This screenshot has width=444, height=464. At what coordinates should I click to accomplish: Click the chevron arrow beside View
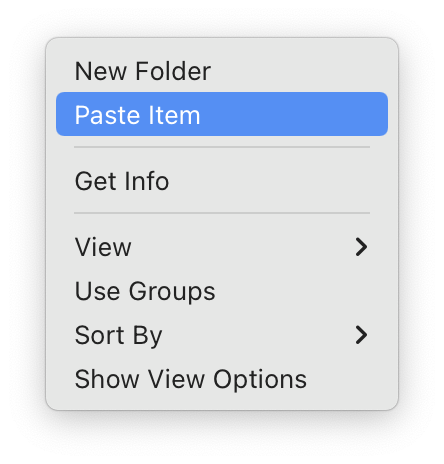[x=361, y=247]
